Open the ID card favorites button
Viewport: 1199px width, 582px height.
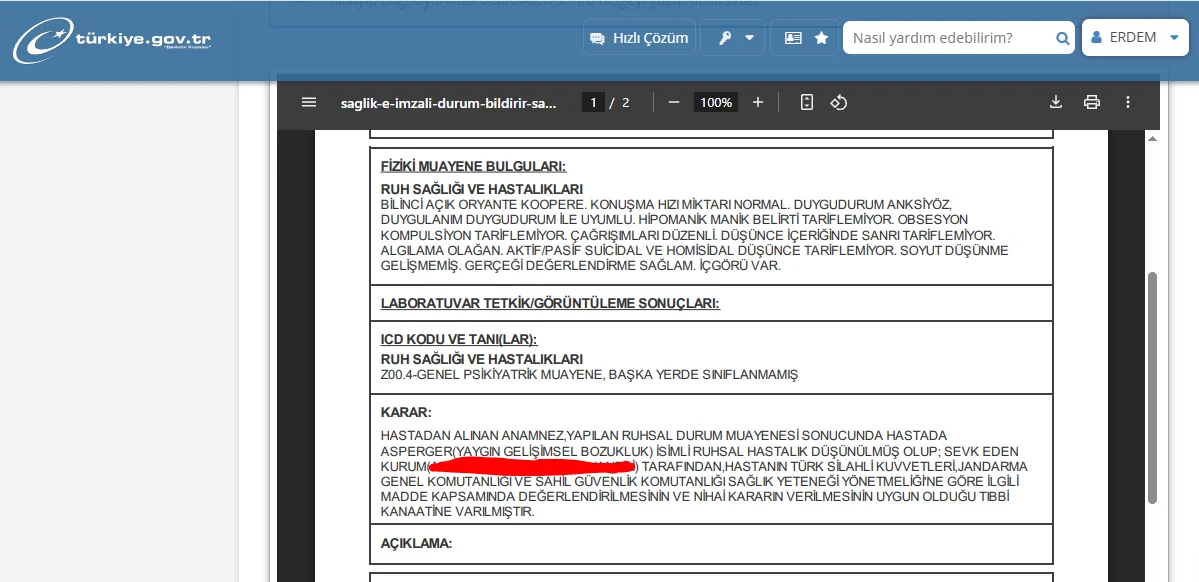(x=793, y=37)
